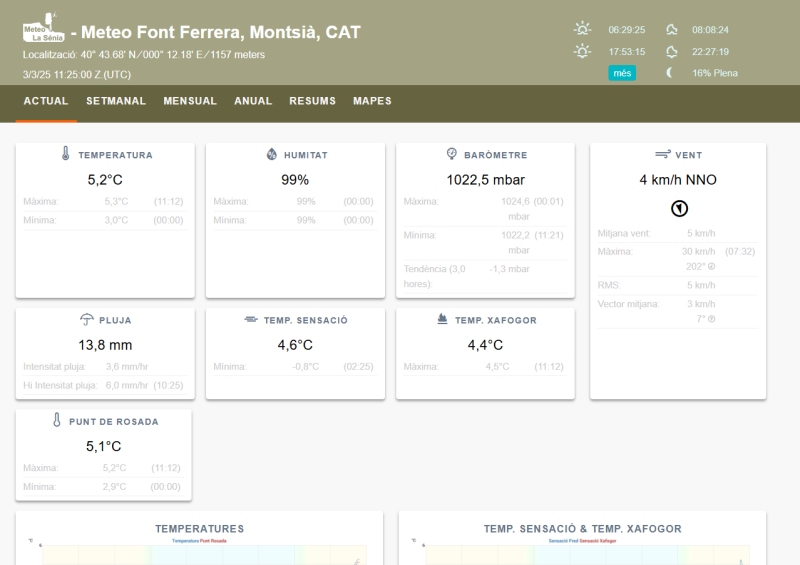Click the thermometer icon beside Punt de Rosada
Screen dimensions: 800x565
tap(57, 421)
